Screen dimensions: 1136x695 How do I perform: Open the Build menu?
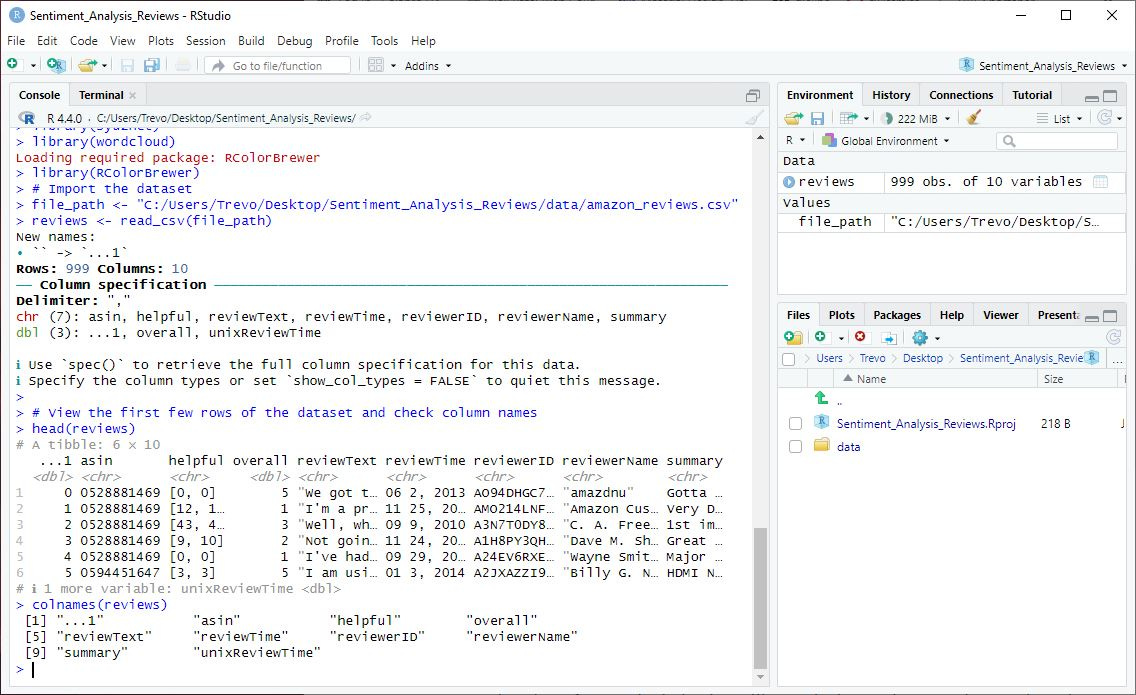click(x=251, y=41)
